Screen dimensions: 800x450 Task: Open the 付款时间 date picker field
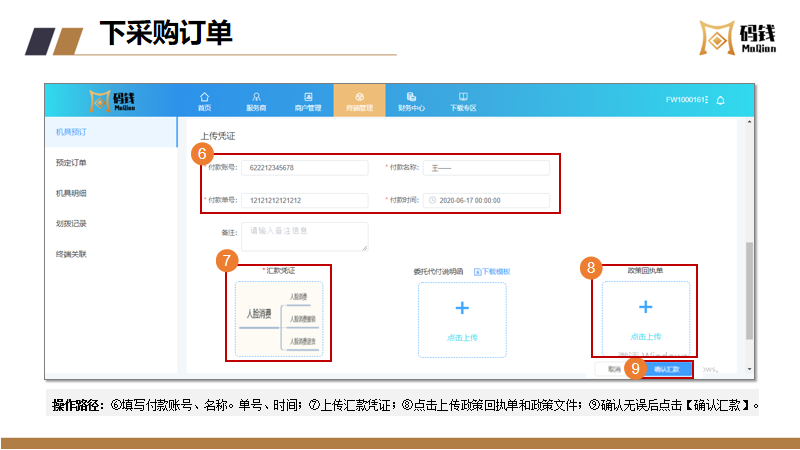(486, 200)
